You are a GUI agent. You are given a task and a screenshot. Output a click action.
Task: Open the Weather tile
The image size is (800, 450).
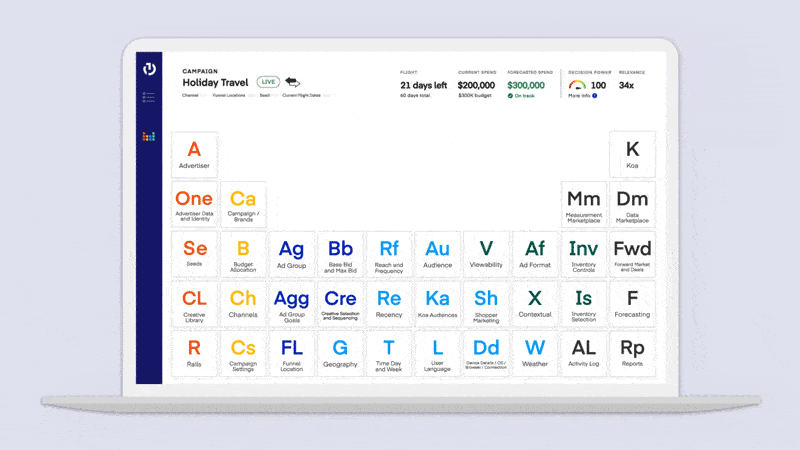coord(535,354)
